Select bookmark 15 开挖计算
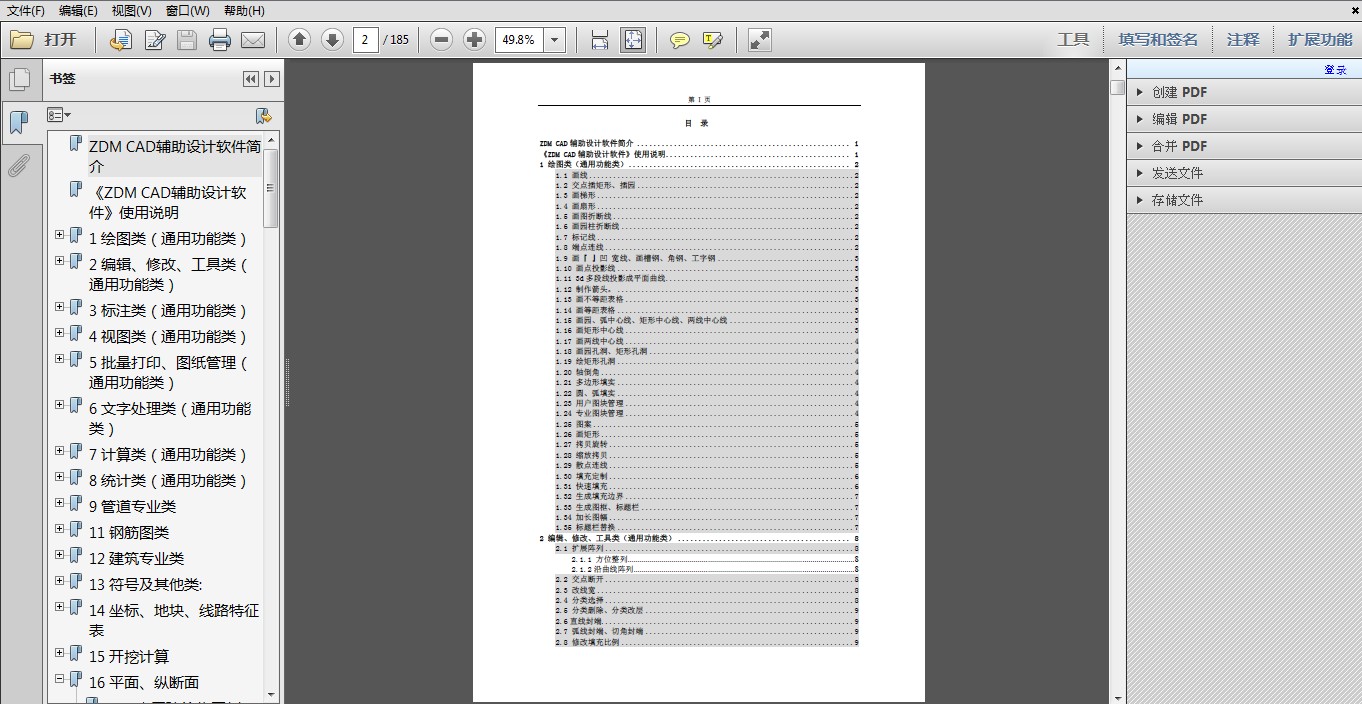 click(x=129, y=656)
